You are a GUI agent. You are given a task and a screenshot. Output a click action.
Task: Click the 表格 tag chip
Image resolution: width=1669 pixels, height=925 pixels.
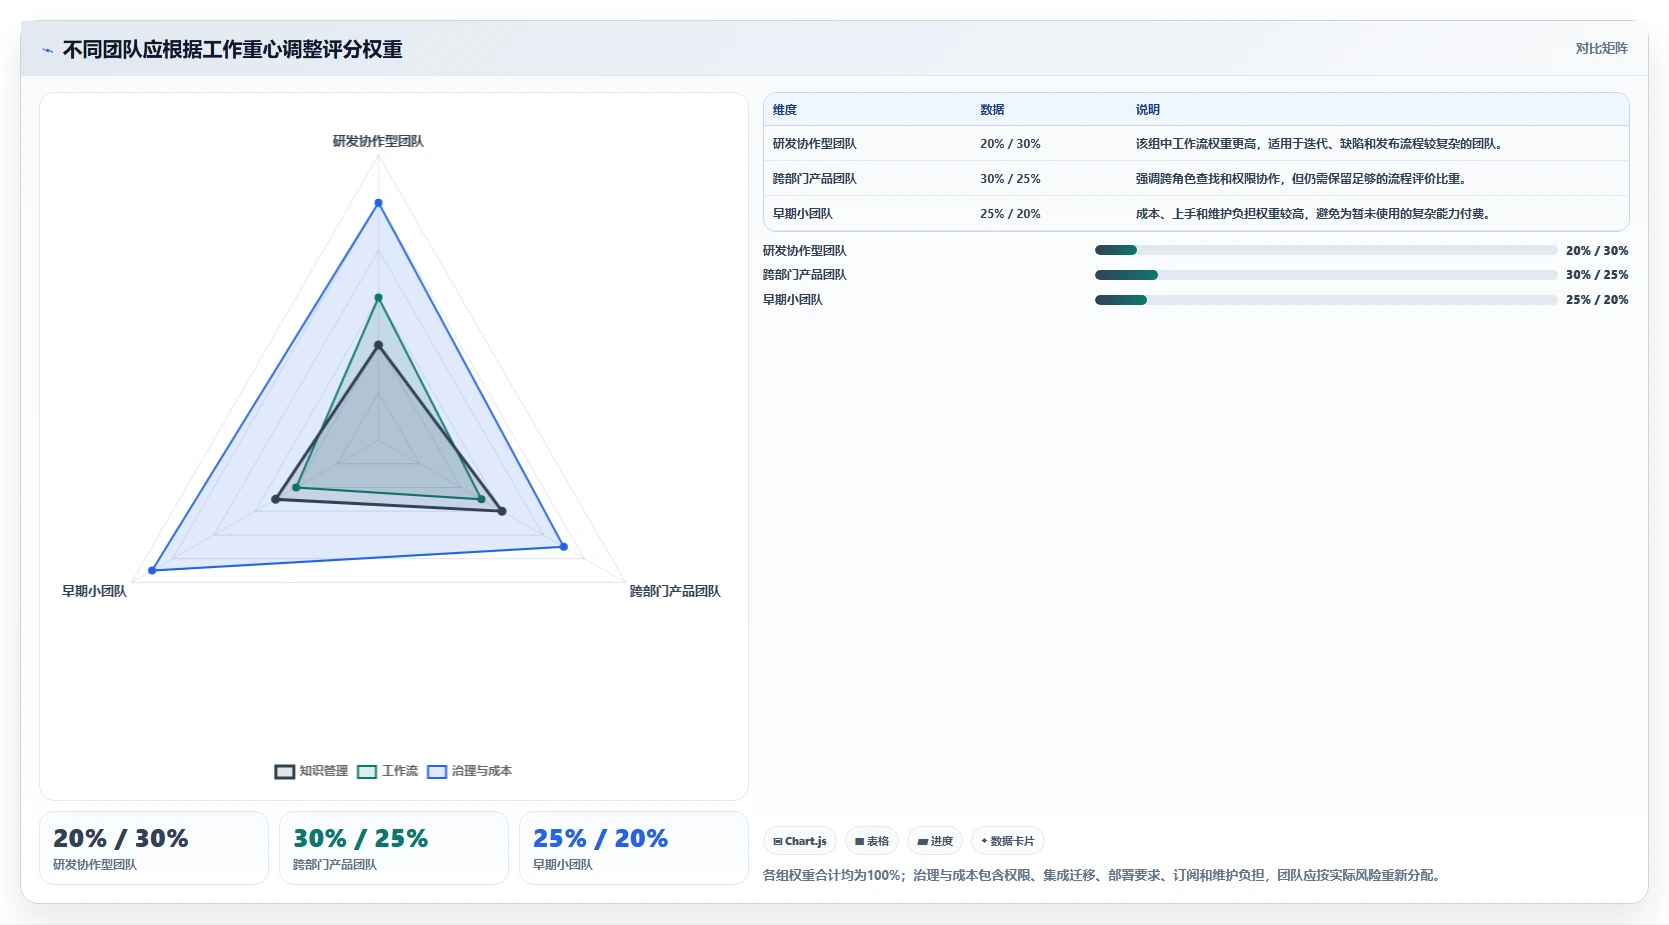(x=872, y=841)
